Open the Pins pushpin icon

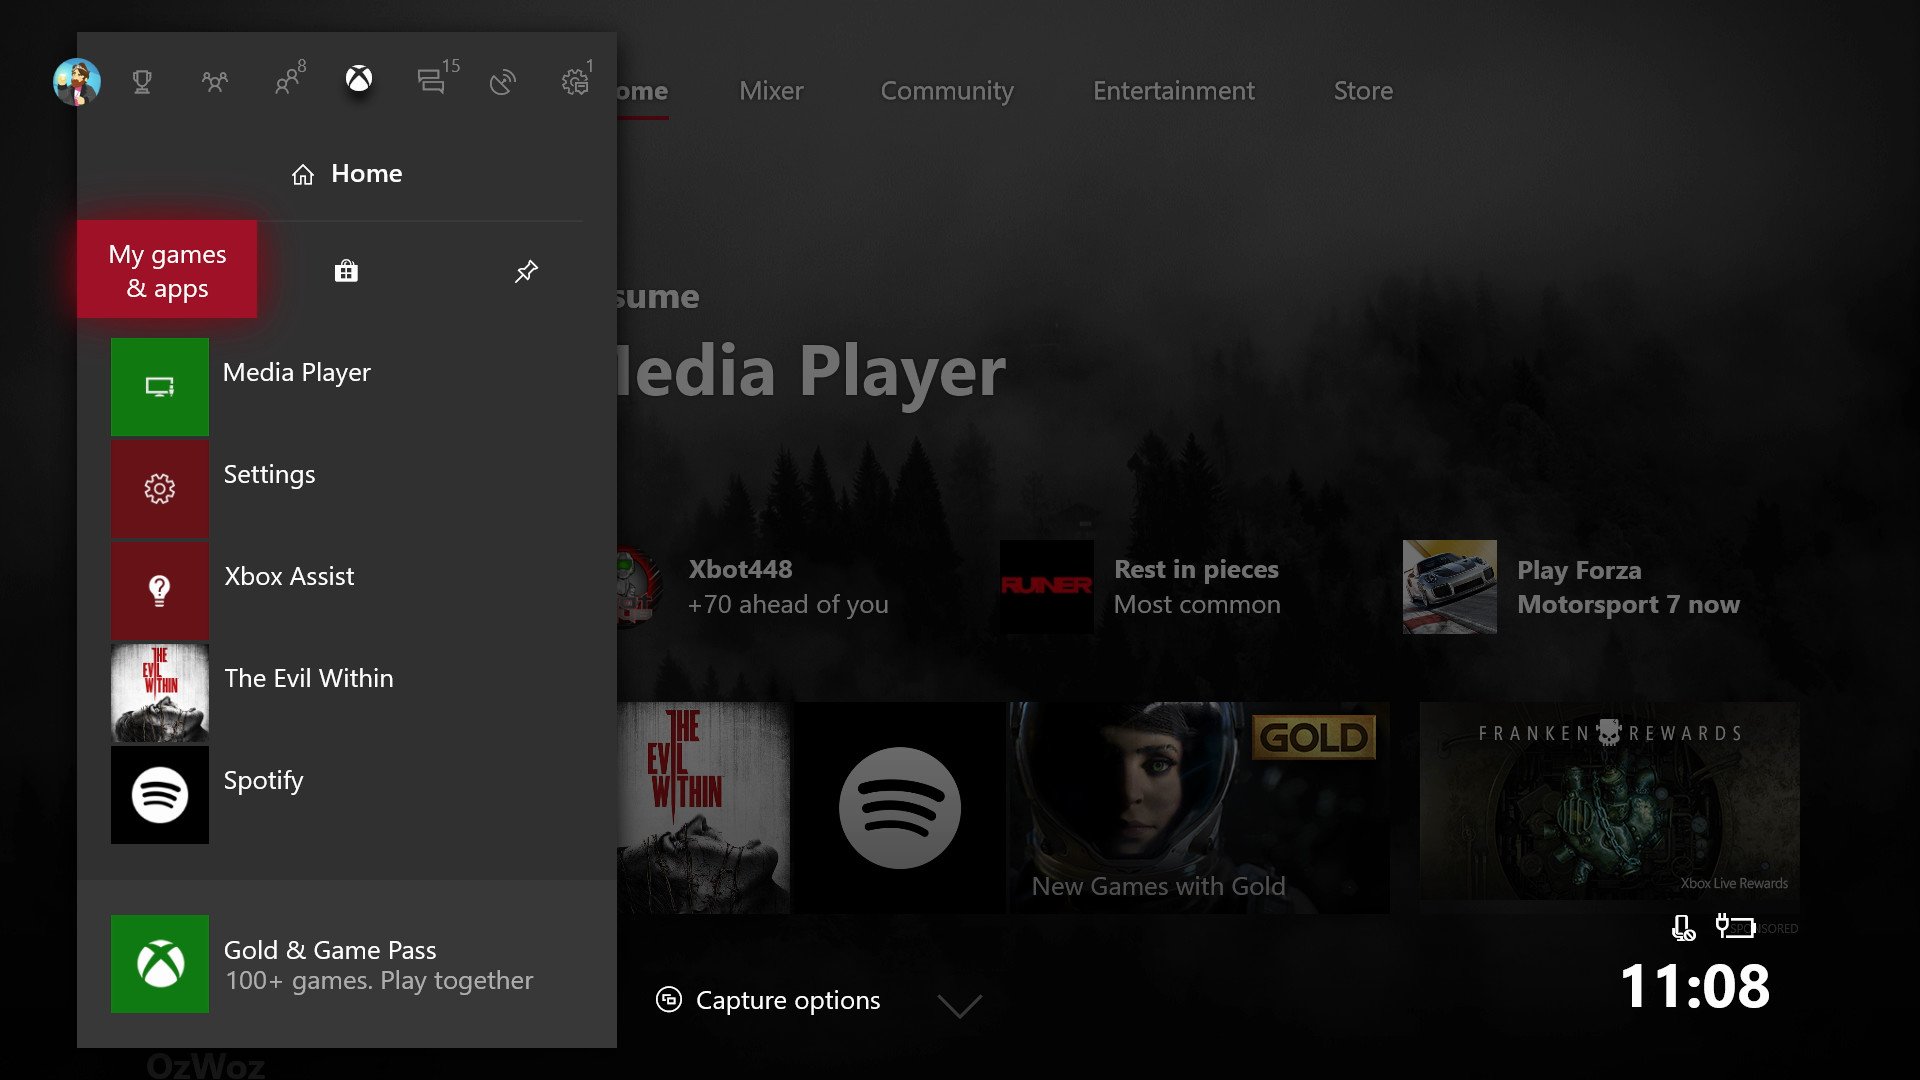coord(526,271)
